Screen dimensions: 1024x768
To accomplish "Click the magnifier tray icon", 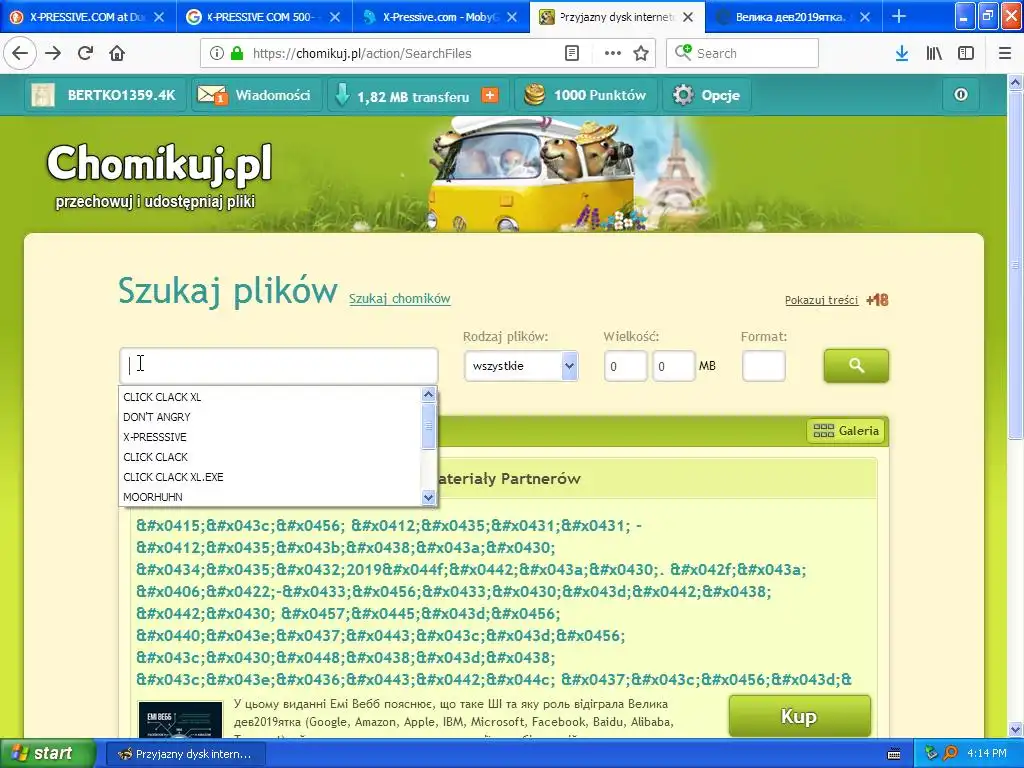I will click(x=950, y=754).
